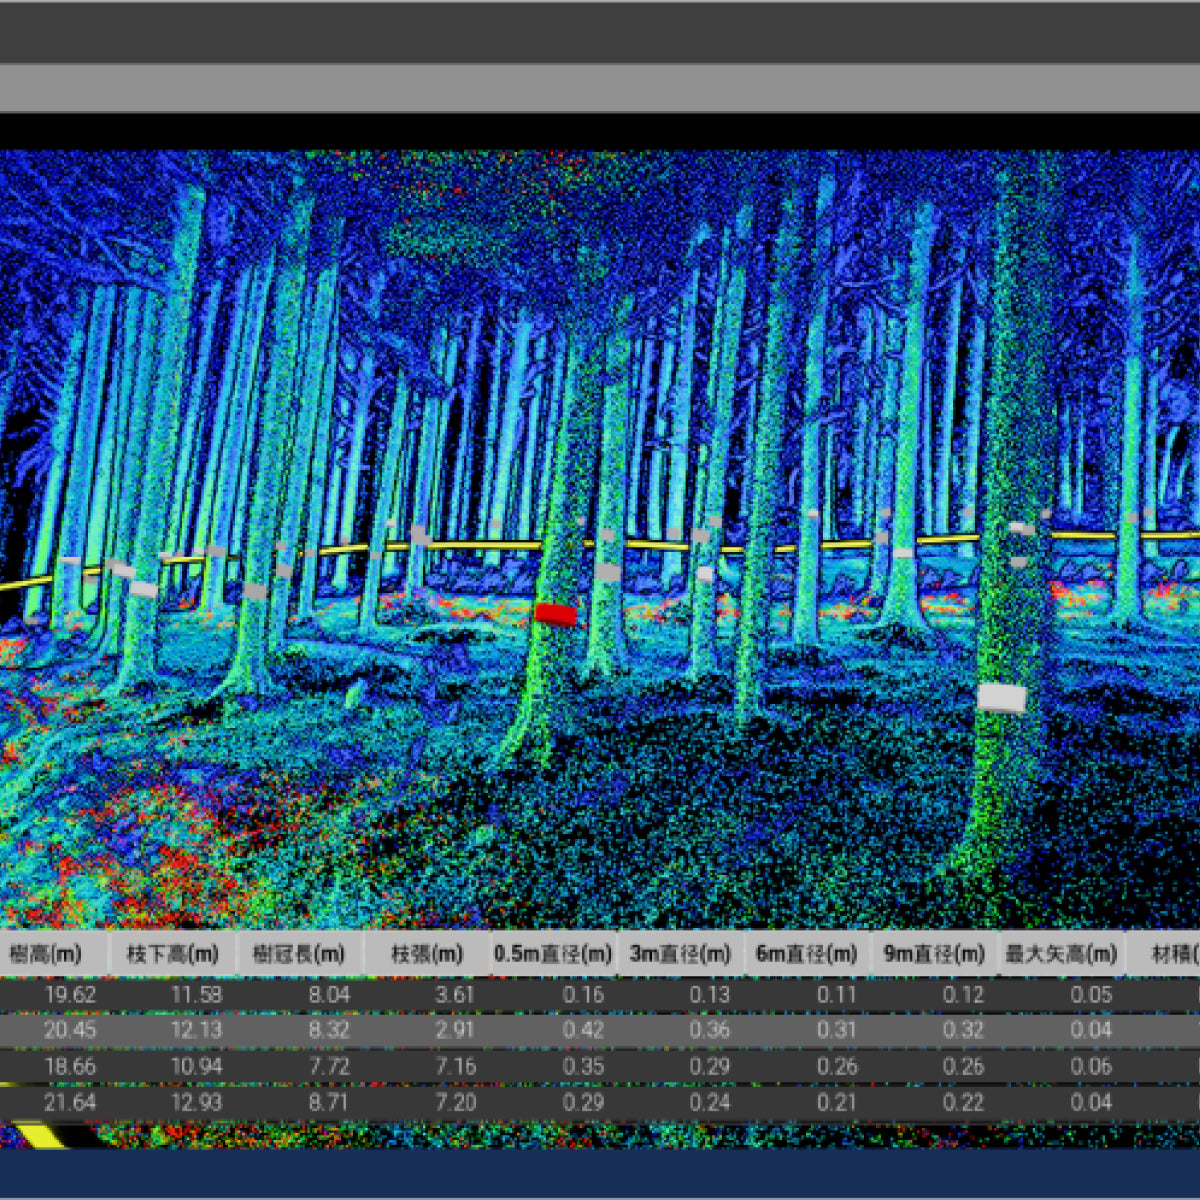Click the 枝下高(m) column header
1200x1200 pixels.
click(x=172, y=954)
